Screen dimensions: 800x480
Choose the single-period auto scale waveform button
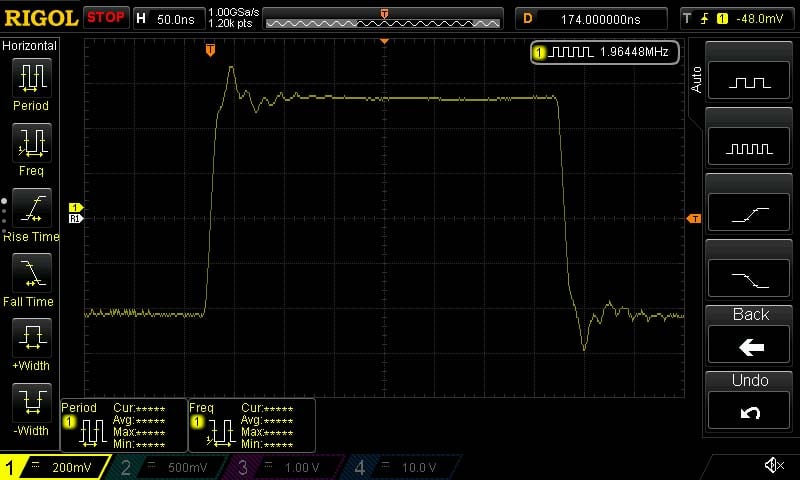point(748,80)
